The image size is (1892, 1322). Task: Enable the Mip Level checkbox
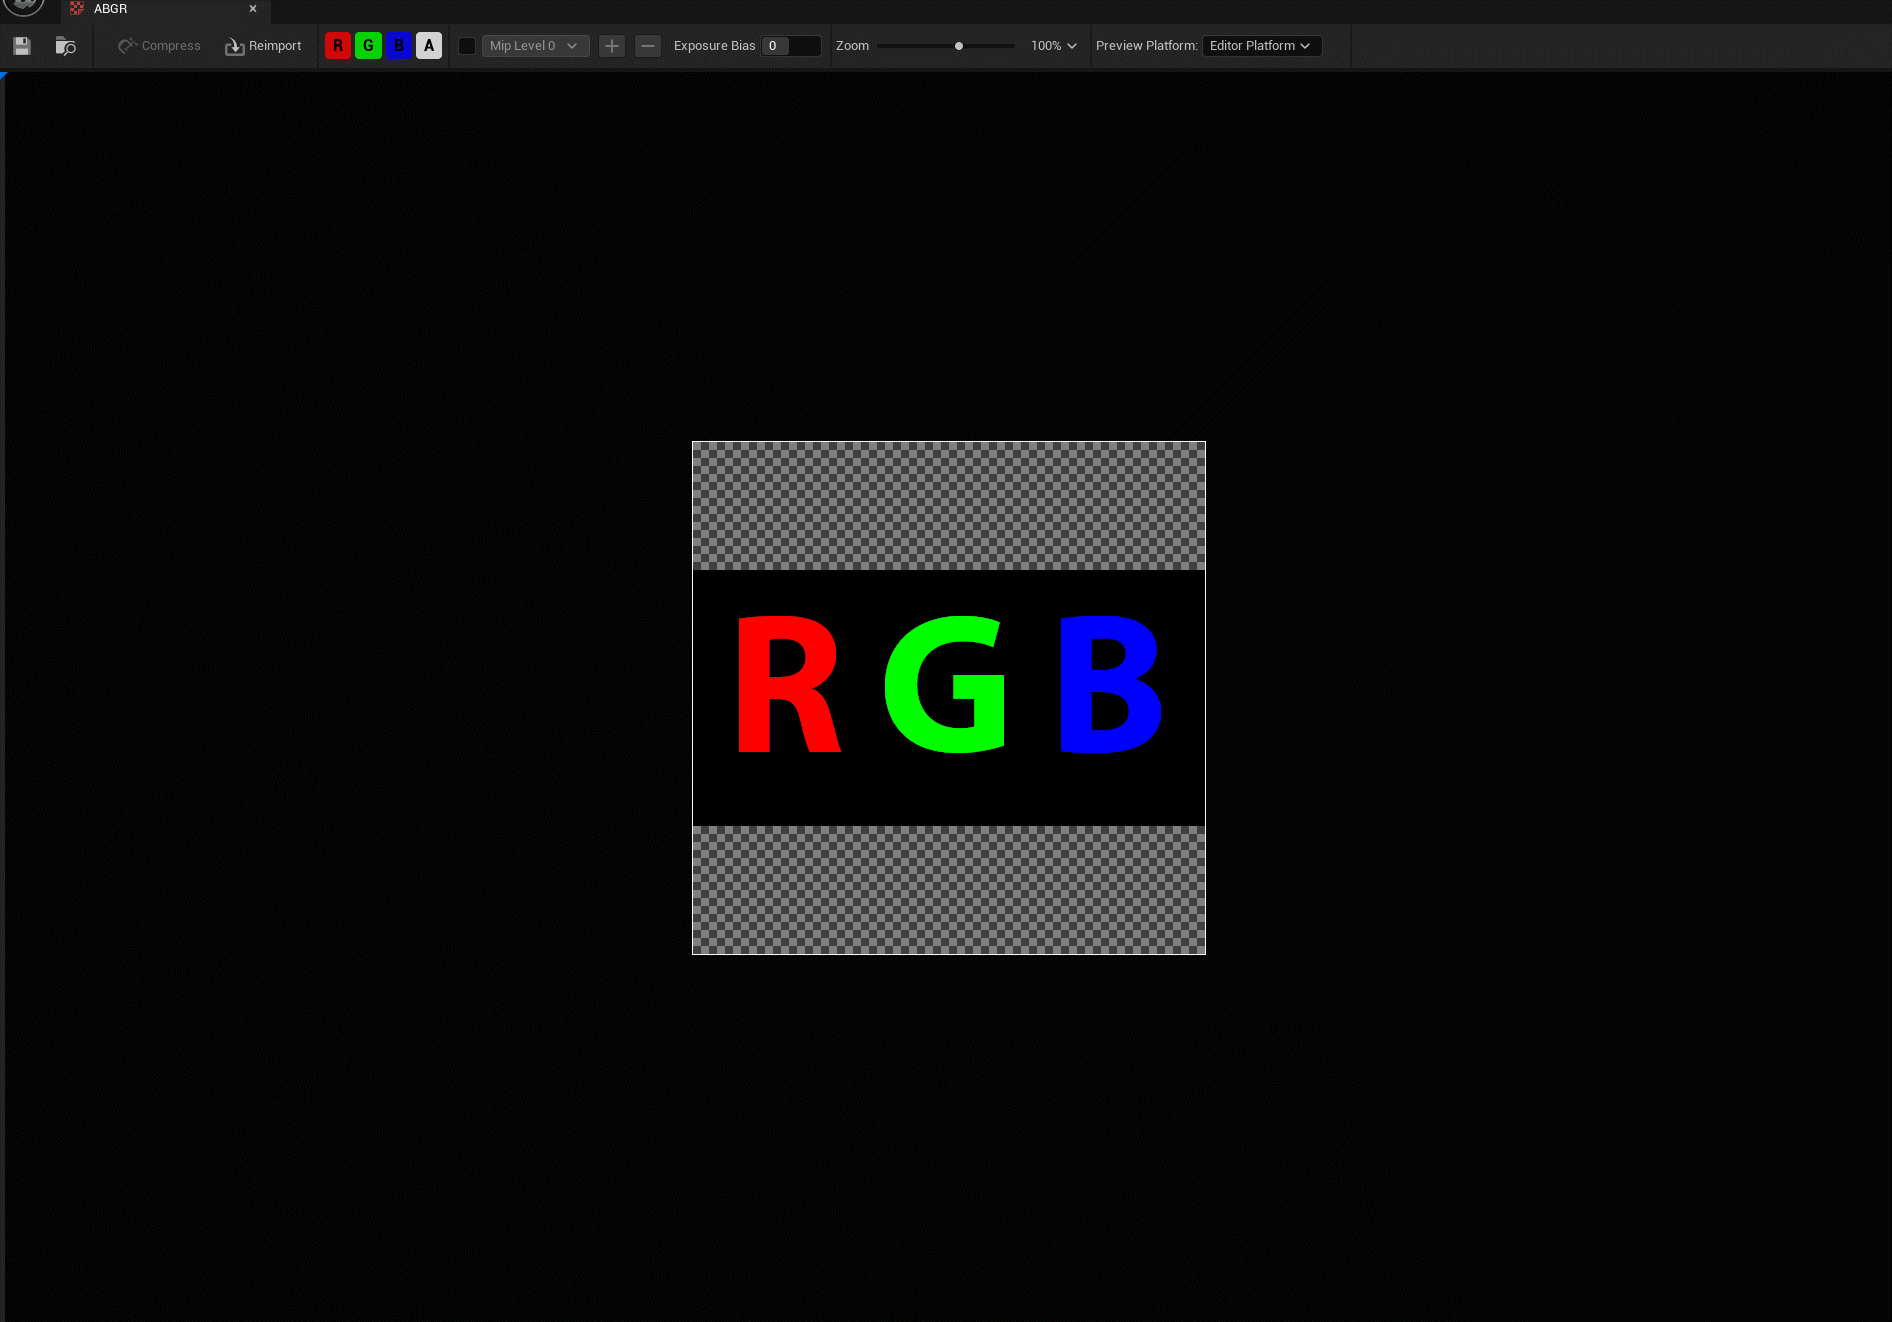tap(467, 46)
